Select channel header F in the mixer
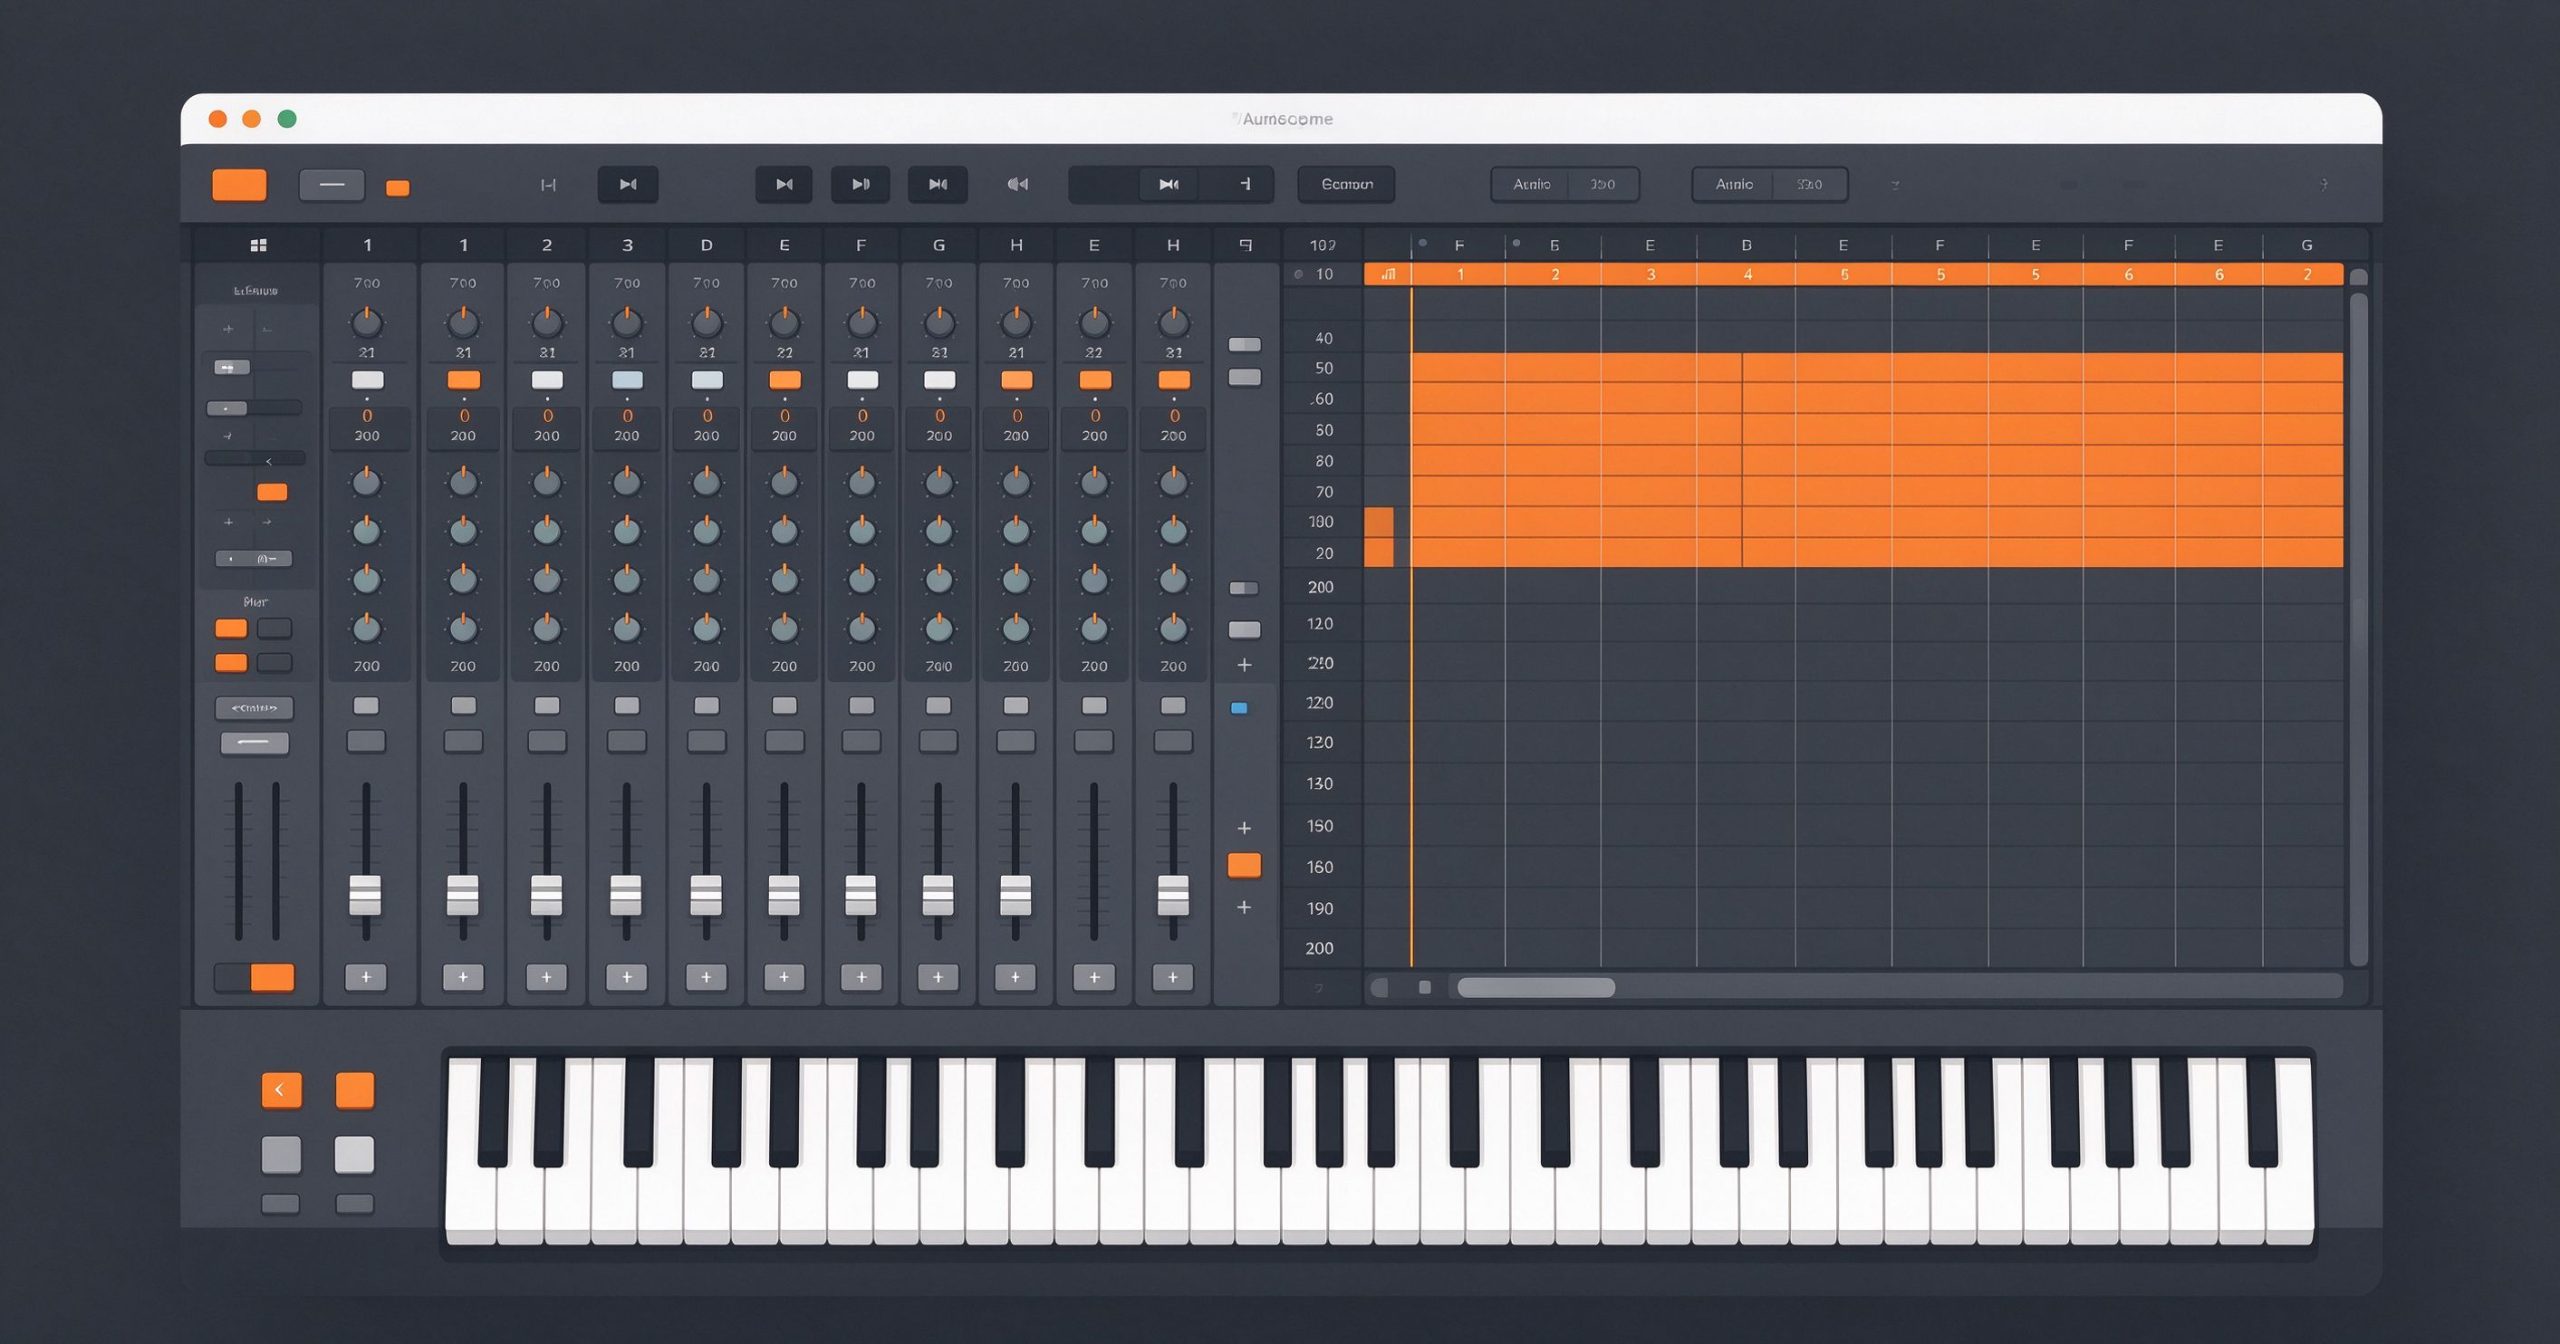This screenshot has width=2560, height=1344. pyautogui.click(x=861, y=245)
